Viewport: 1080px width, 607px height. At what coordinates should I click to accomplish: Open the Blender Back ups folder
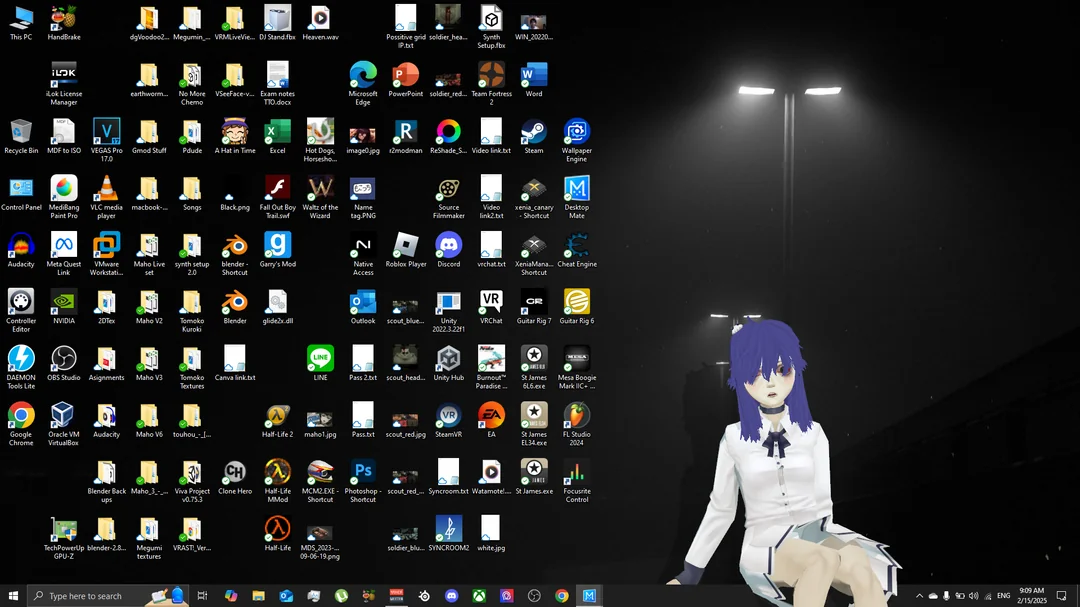tap(106, 481)
